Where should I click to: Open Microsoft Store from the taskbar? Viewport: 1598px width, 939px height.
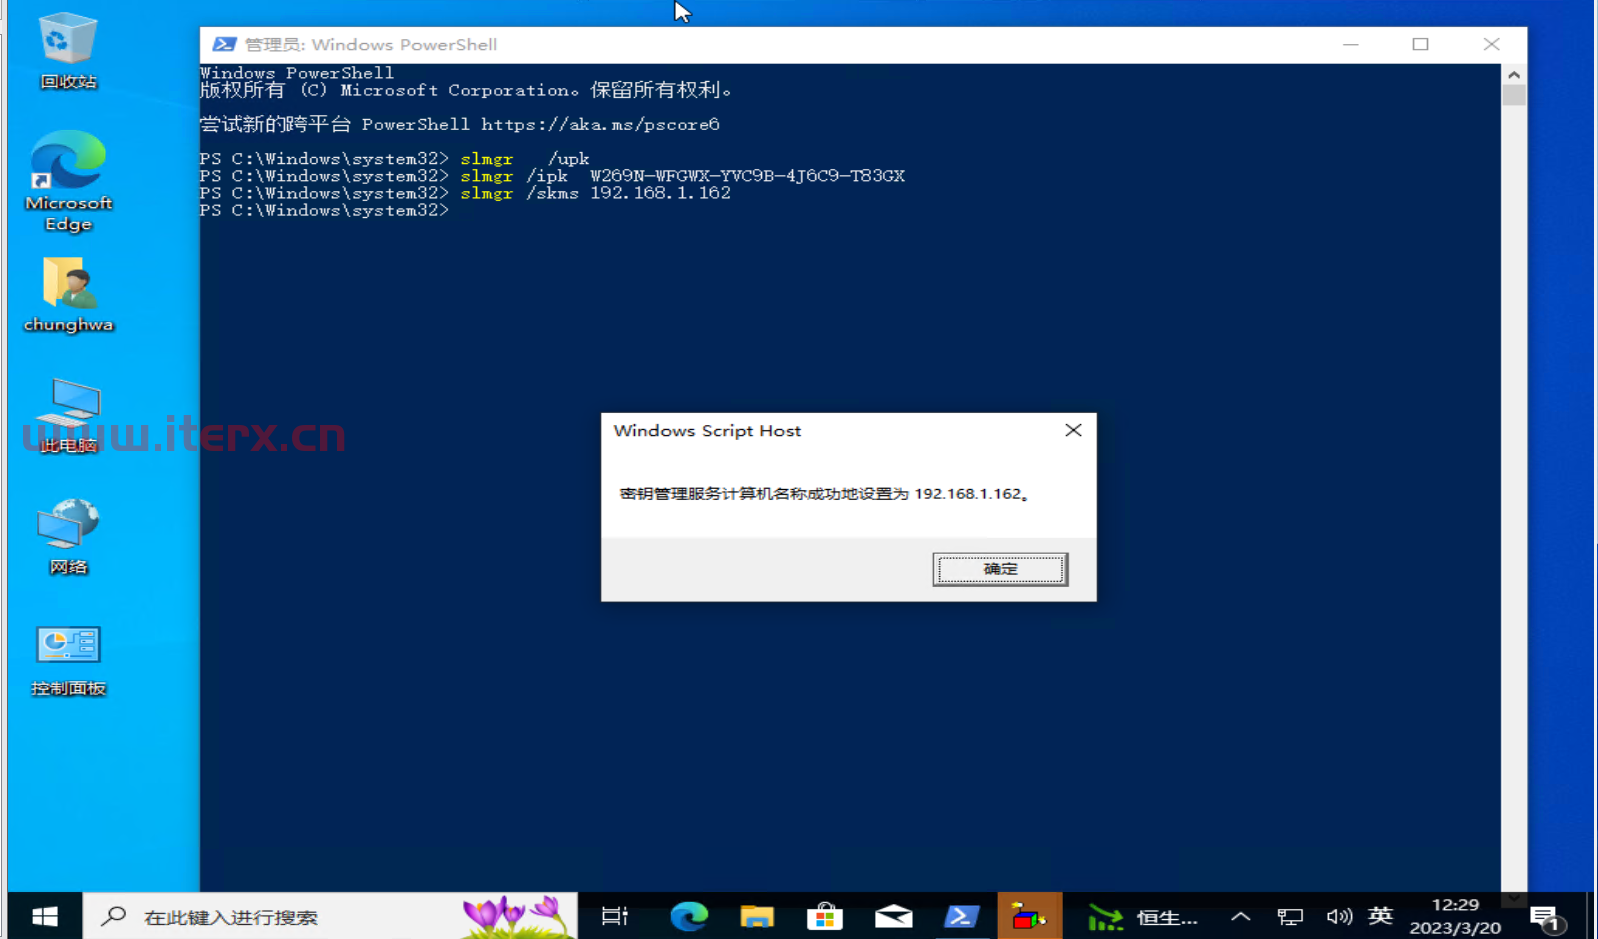pos(825,916)
